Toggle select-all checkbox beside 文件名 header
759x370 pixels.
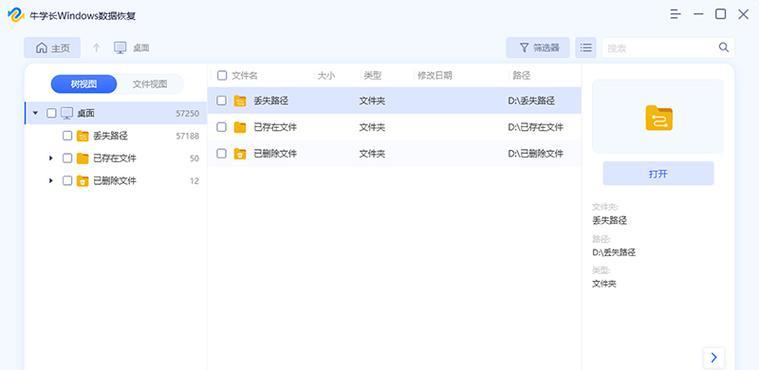(222, 76)
